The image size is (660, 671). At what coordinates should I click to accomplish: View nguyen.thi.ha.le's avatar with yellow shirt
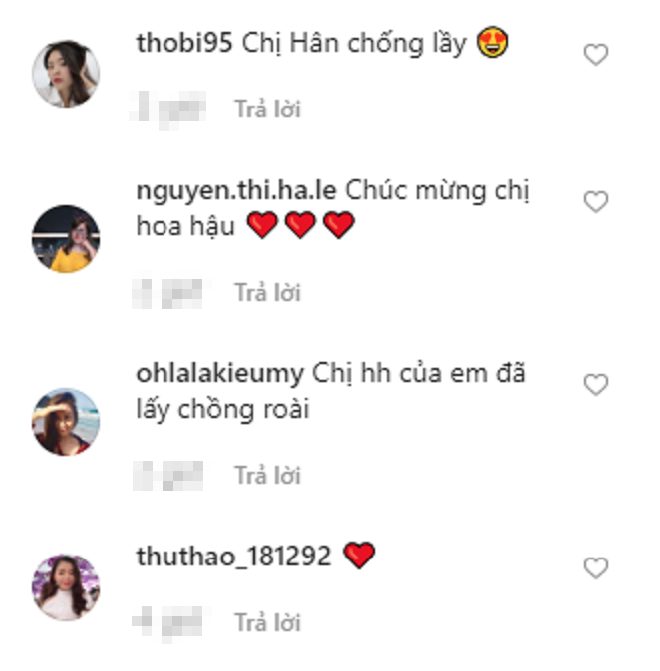(x=66, y=239)
